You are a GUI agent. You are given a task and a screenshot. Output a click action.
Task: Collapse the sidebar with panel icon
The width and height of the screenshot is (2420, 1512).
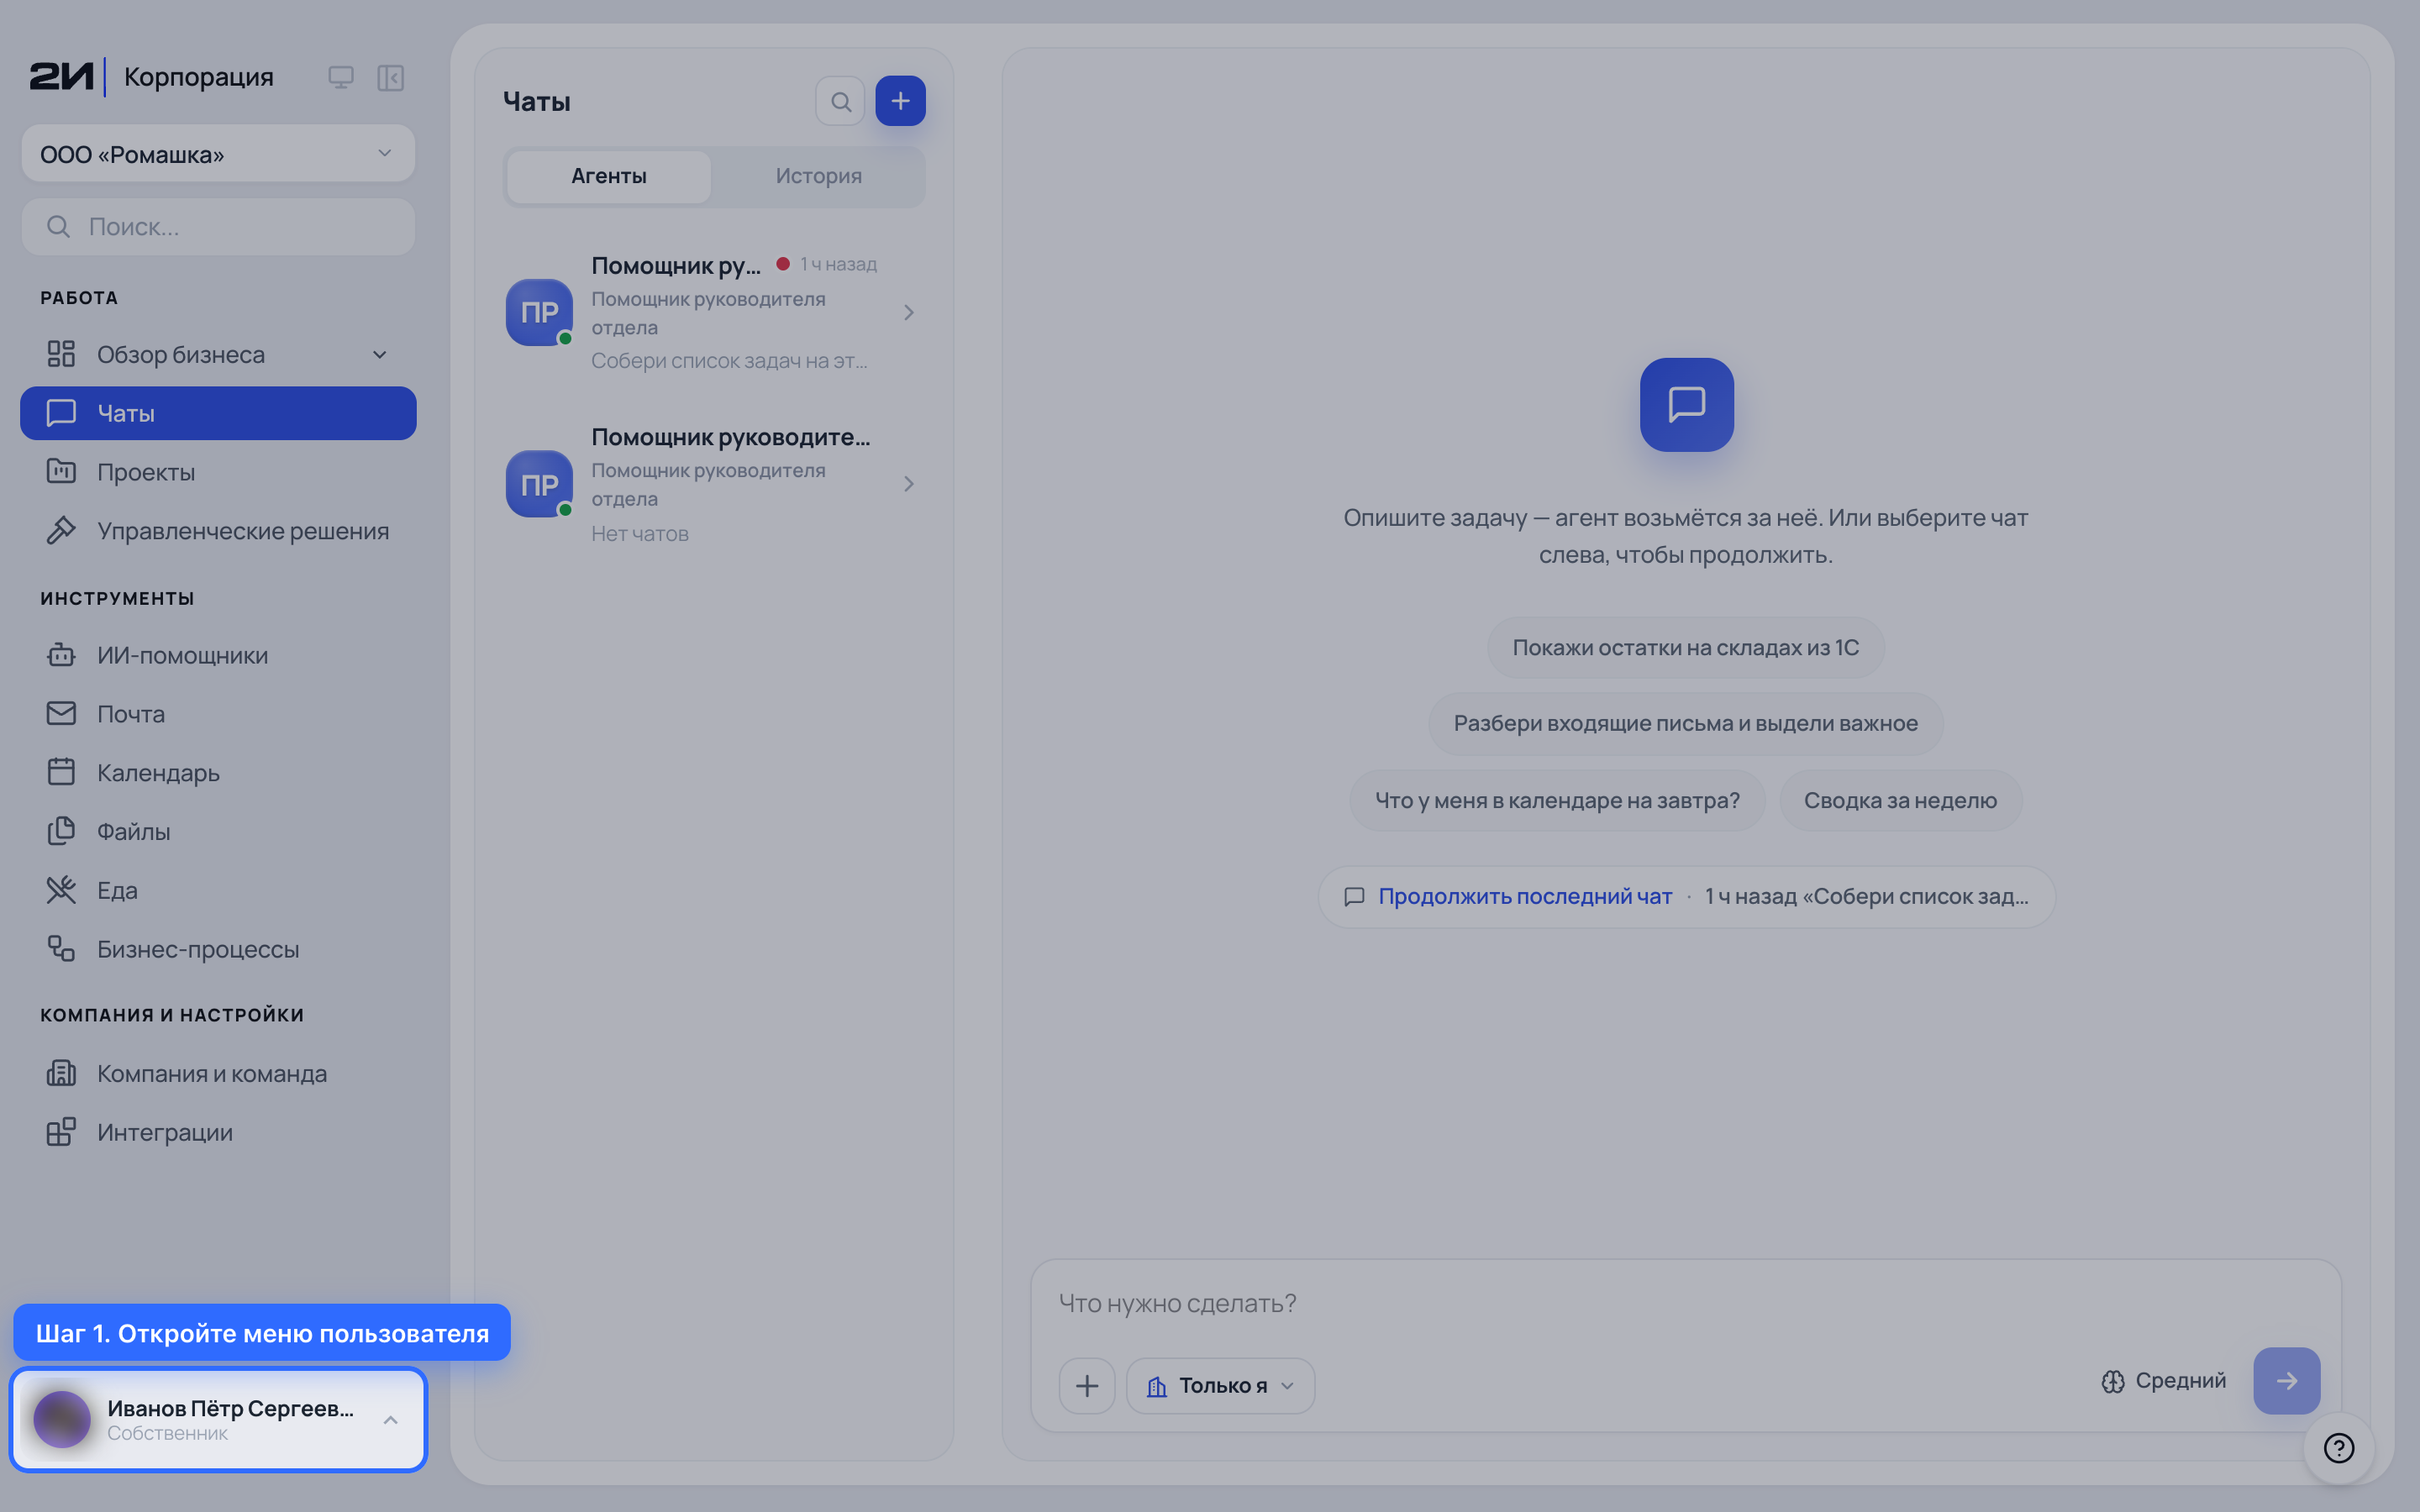click(x=390, y=77)
